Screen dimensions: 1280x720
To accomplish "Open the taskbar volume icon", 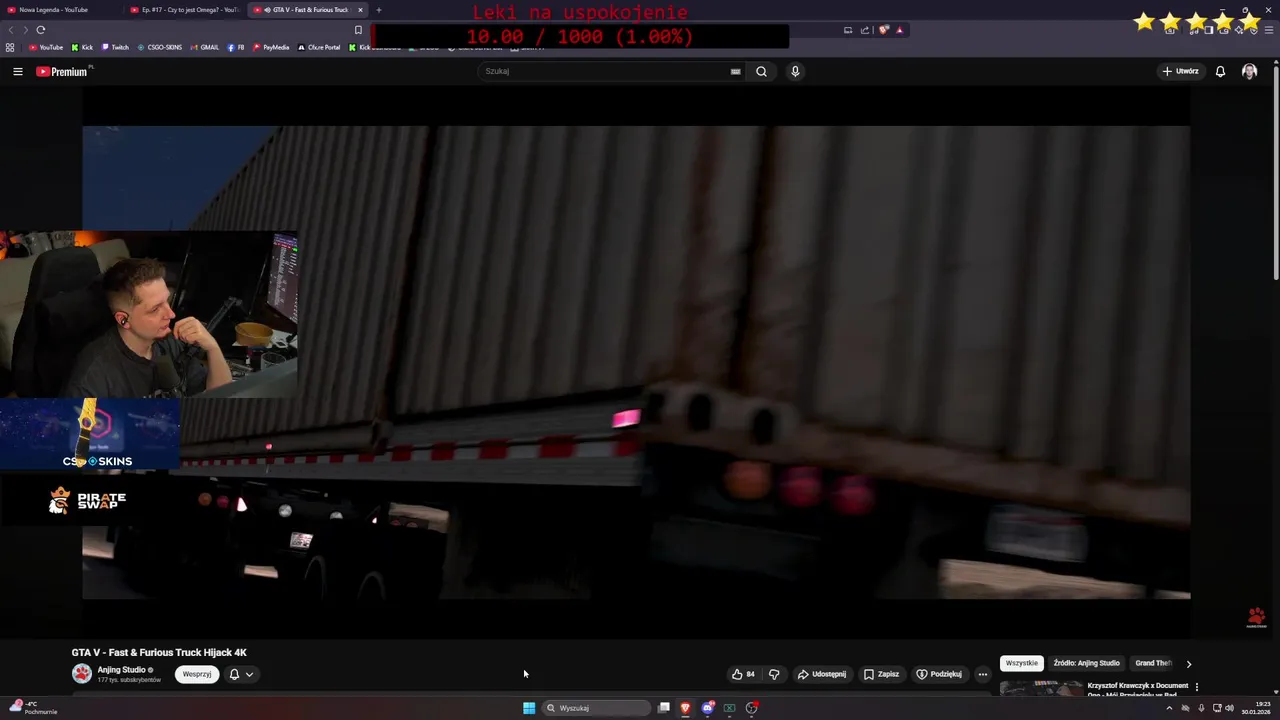I will (1229, 708).
